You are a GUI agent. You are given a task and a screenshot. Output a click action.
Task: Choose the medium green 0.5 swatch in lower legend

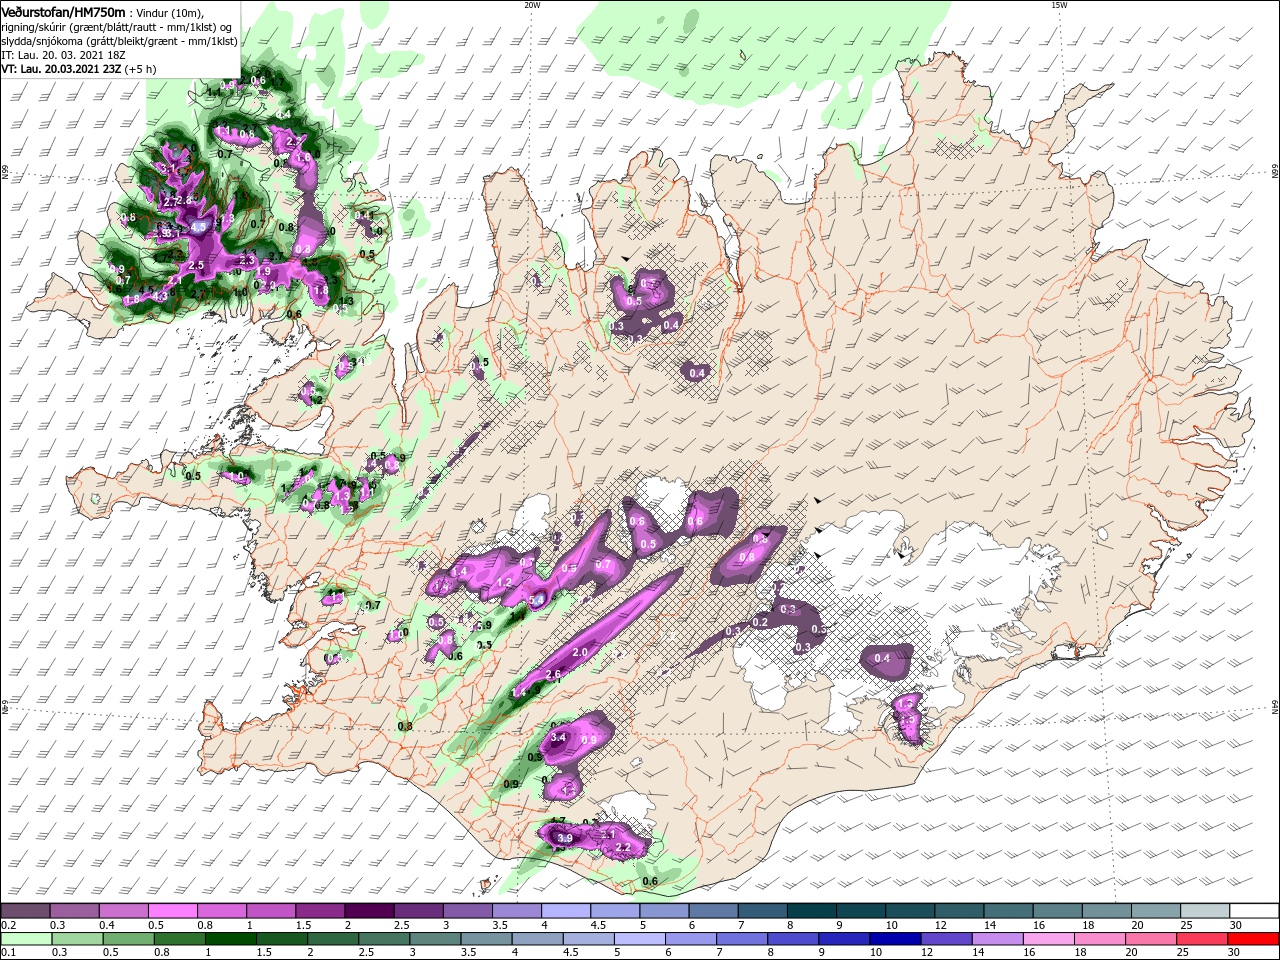pyautogui.click(x=127, y=938)
